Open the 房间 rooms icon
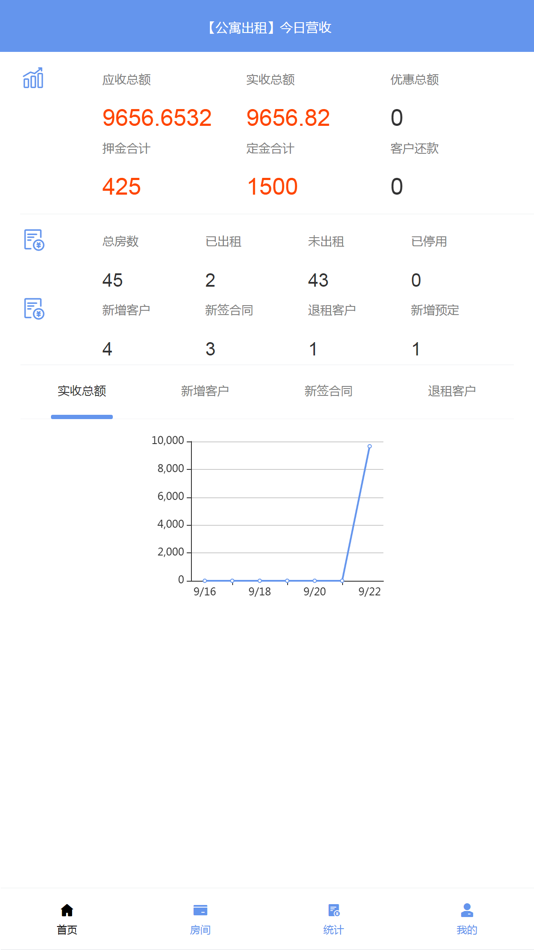The width and height of the screenshot is (534, 950). tap(200, 910)
